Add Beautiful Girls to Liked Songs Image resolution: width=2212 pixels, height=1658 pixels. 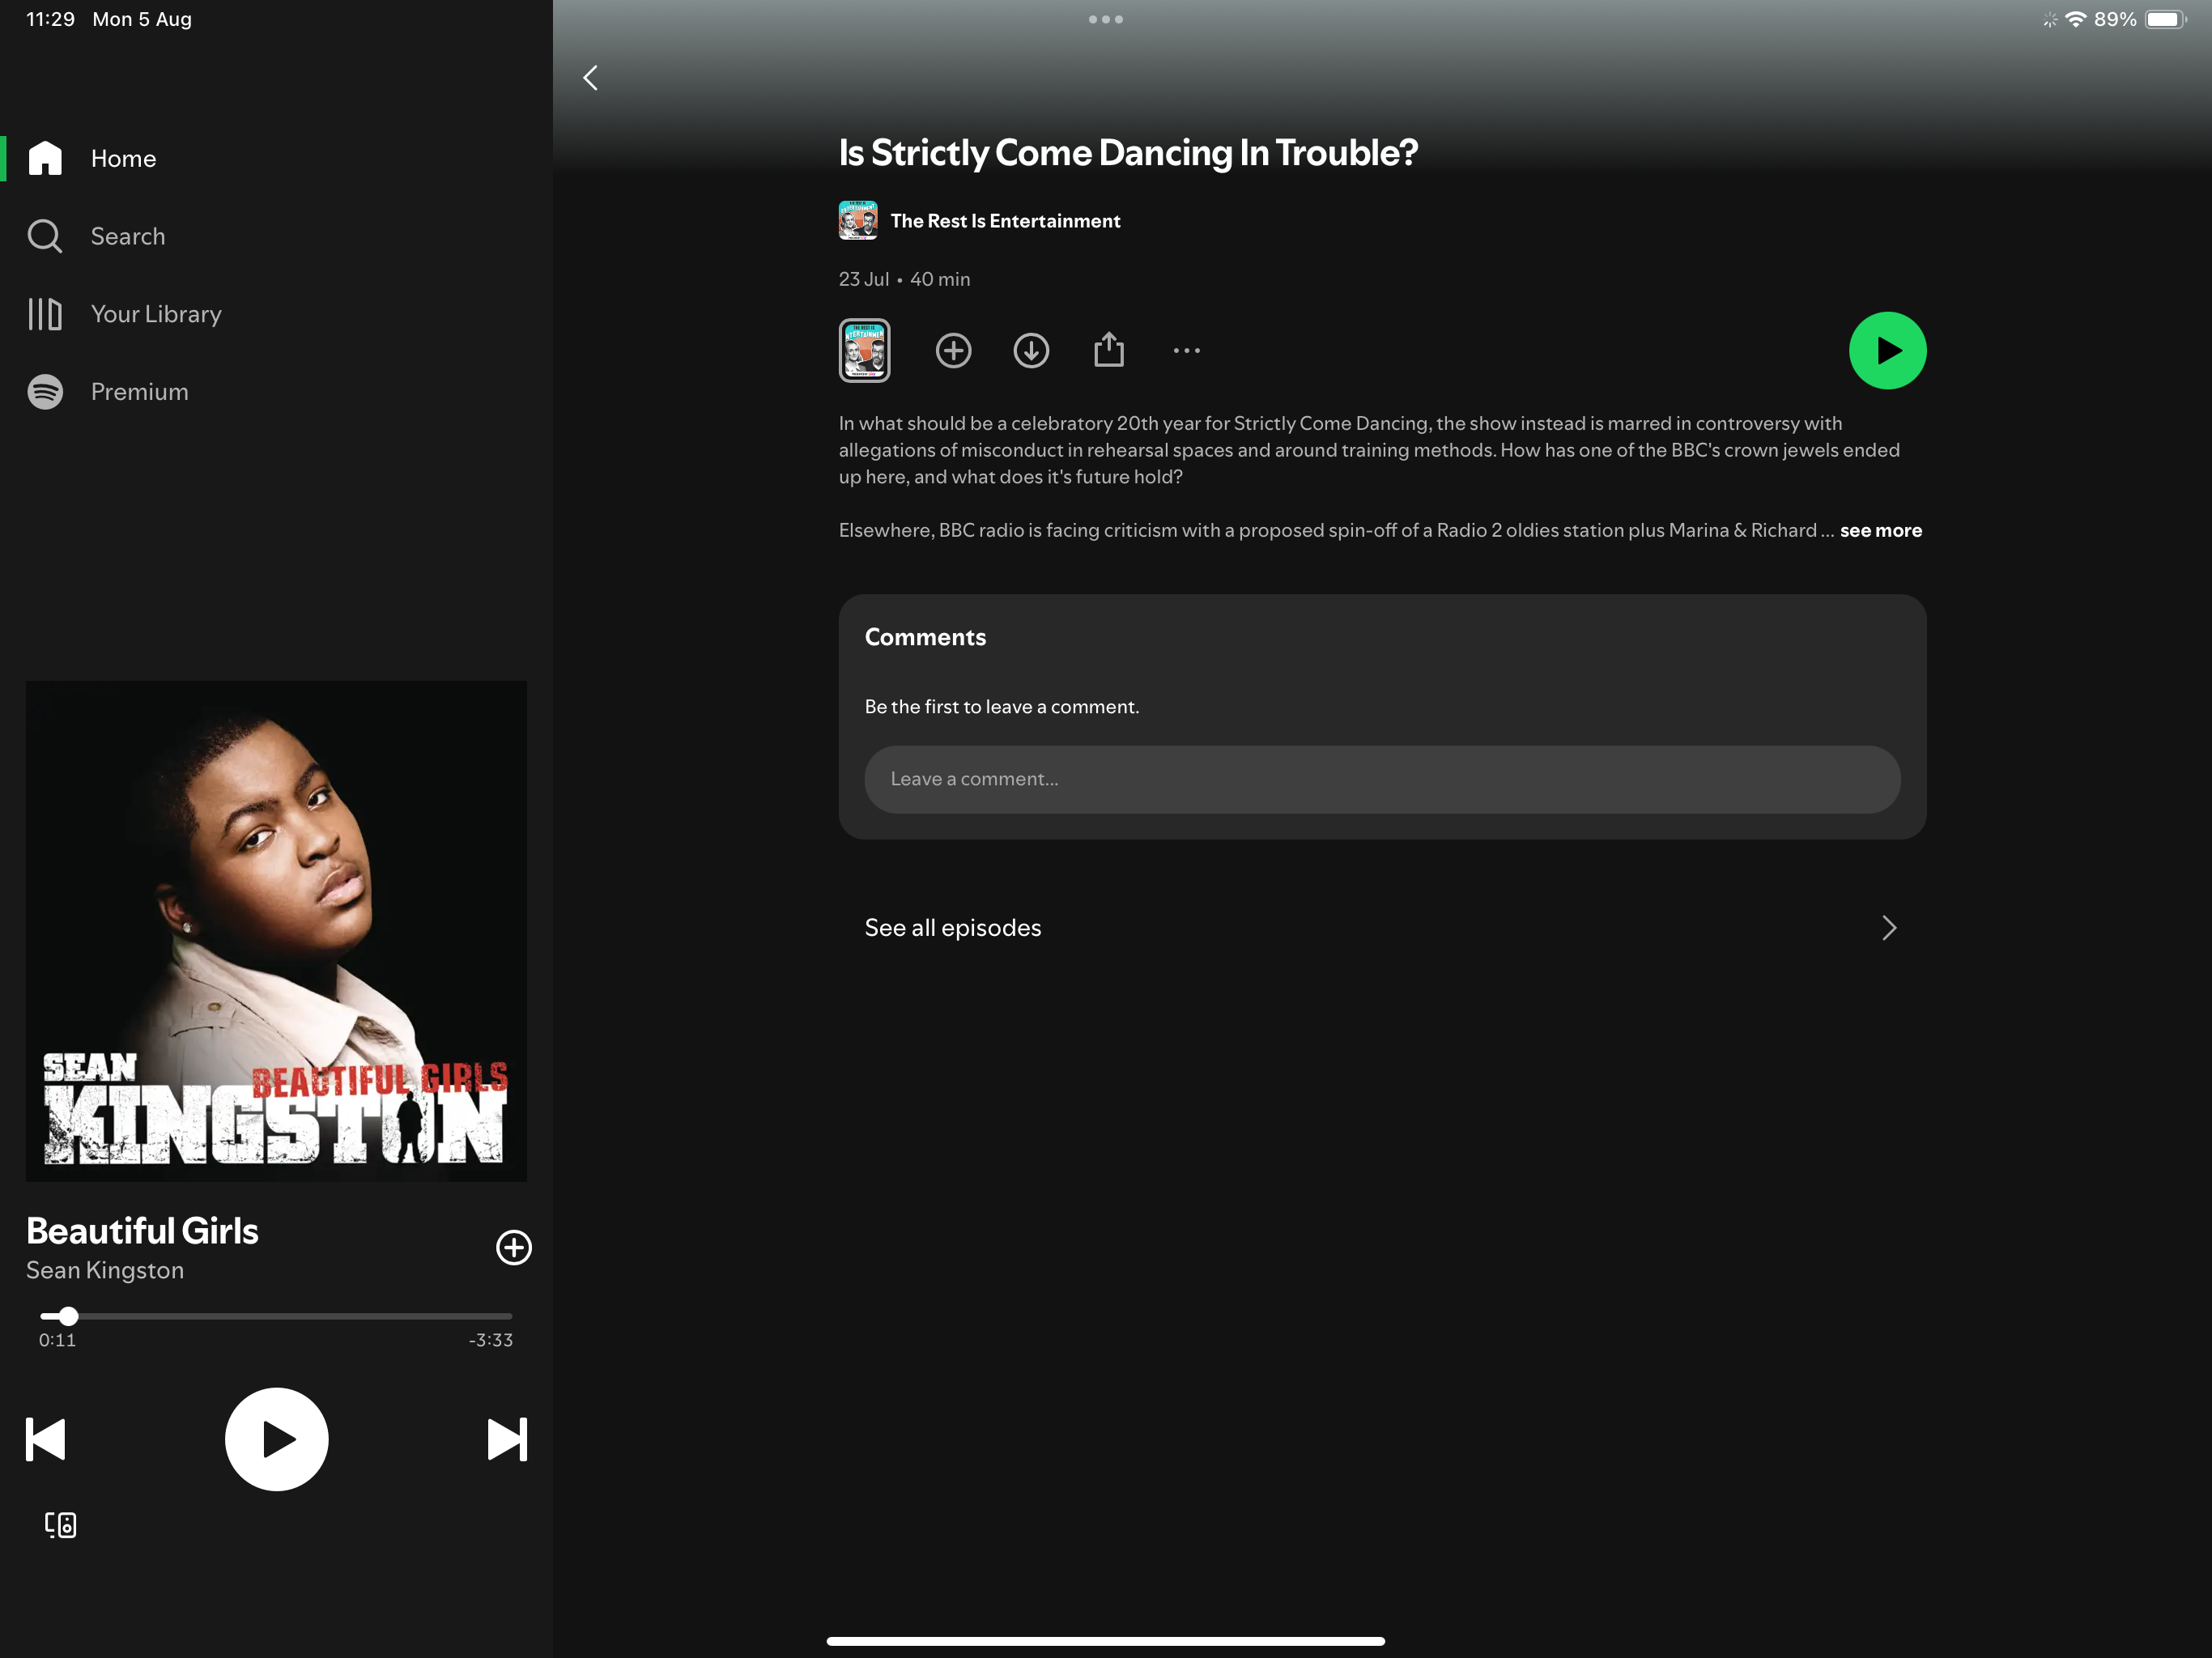point(514,1247)
